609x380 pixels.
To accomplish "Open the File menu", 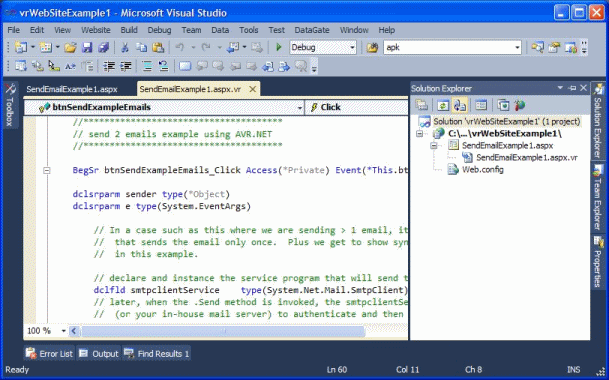I will click(x=14, y=30).
